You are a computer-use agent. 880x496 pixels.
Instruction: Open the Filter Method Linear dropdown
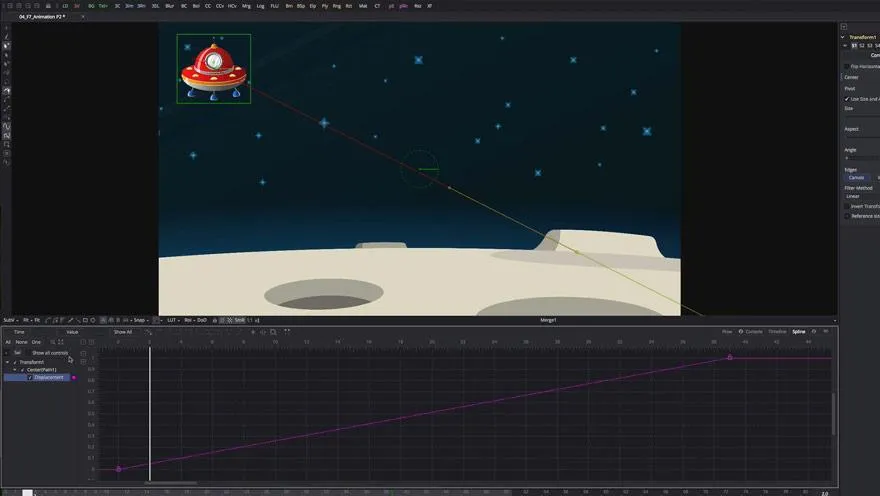[x=861, y=196]
